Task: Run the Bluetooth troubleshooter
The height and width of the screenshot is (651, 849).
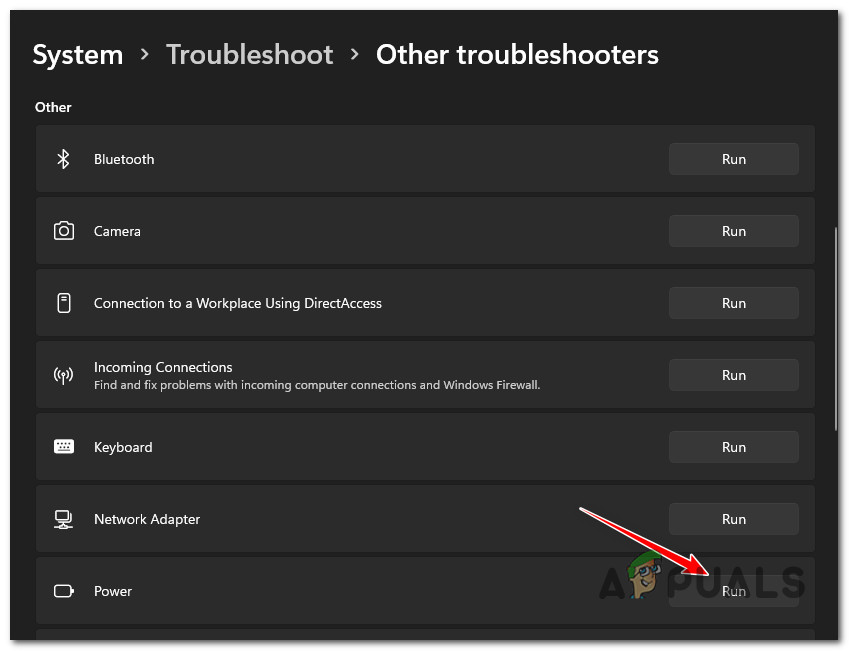Action: pos(734,159)
